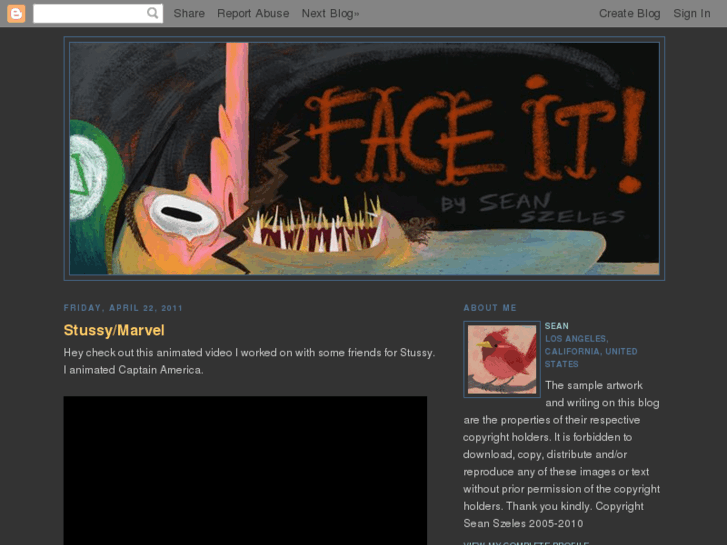This screenshot has height=545, width=727.
Task: Open the Share link in navbar
Action: coord(189,13)
